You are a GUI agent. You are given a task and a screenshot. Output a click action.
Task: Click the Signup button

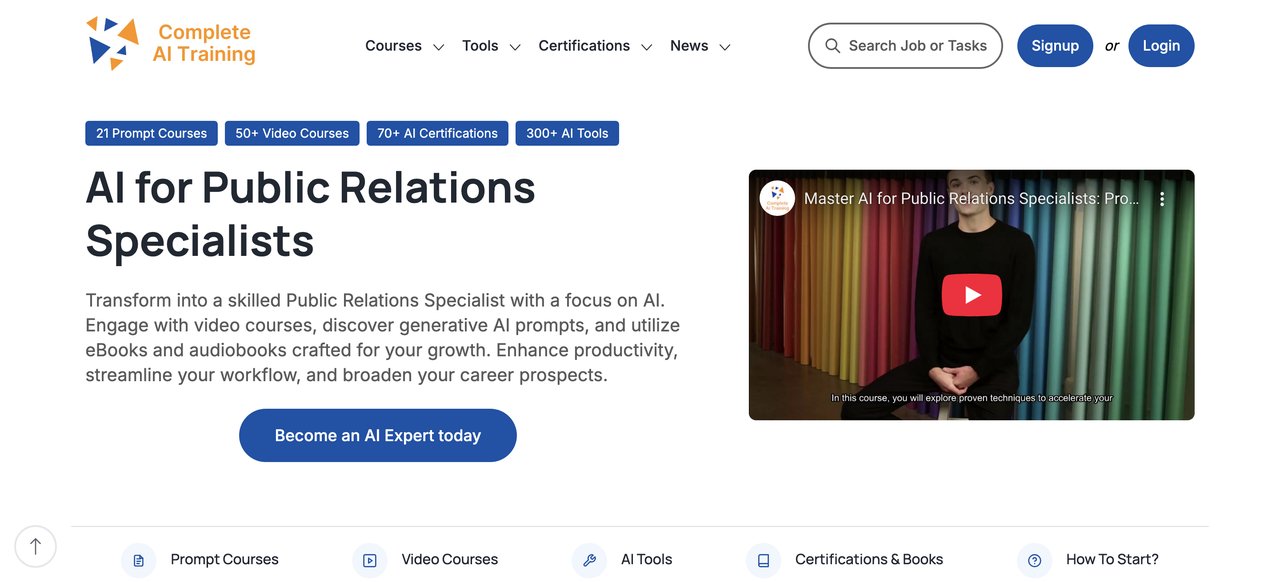point(1055,46)
